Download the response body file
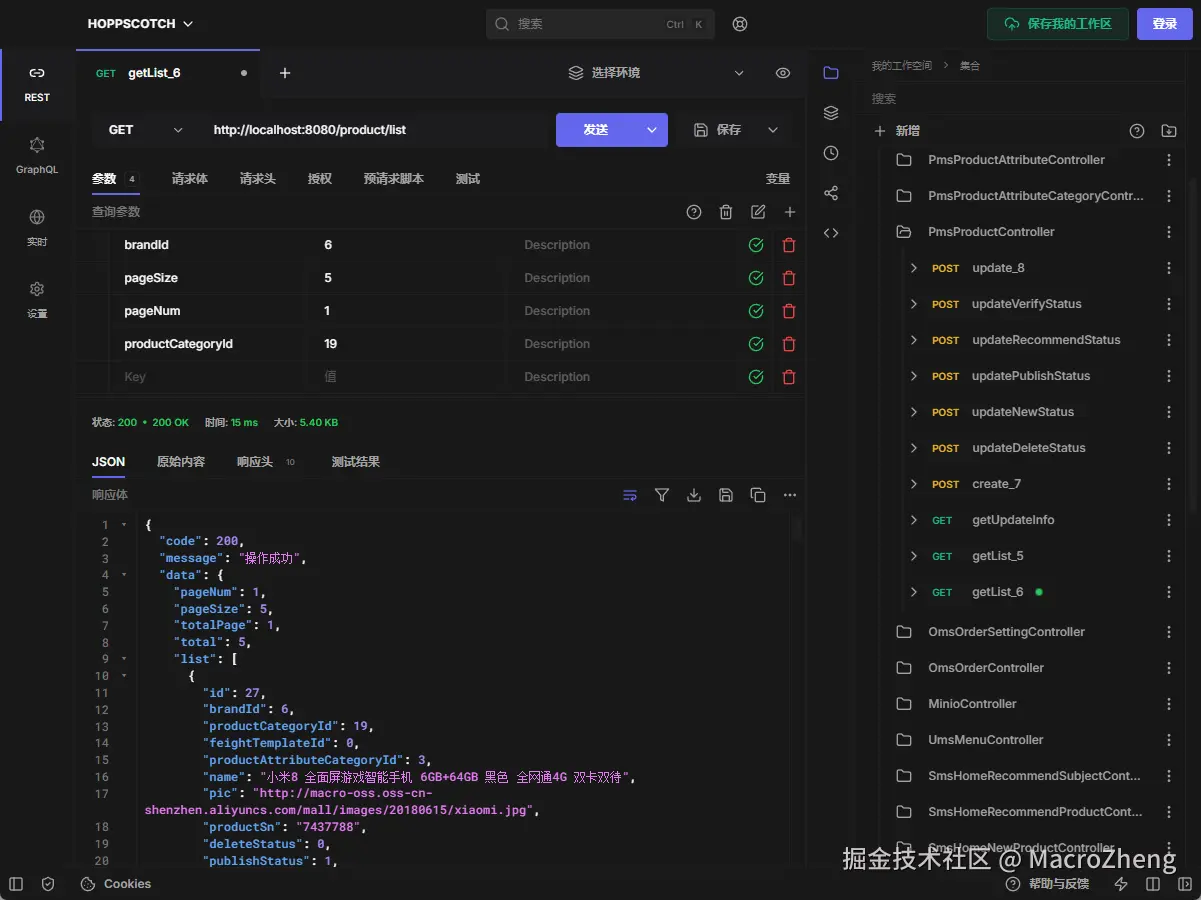This screenshot has width=1201, height=900. click(694, 495)
